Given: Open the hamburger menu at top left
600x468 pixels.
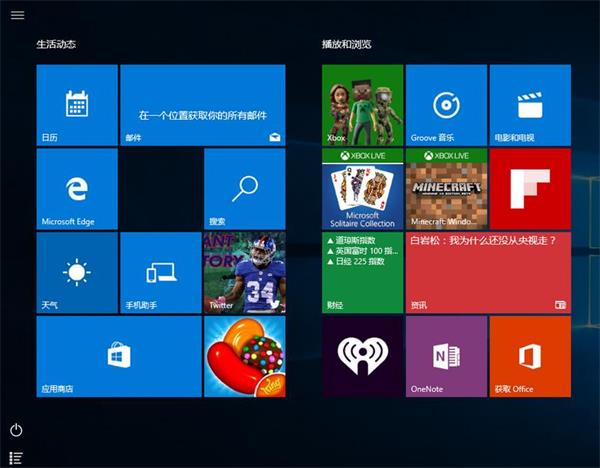Looking at the screenshot, I should pyautogui.click(x=17, y=15).
